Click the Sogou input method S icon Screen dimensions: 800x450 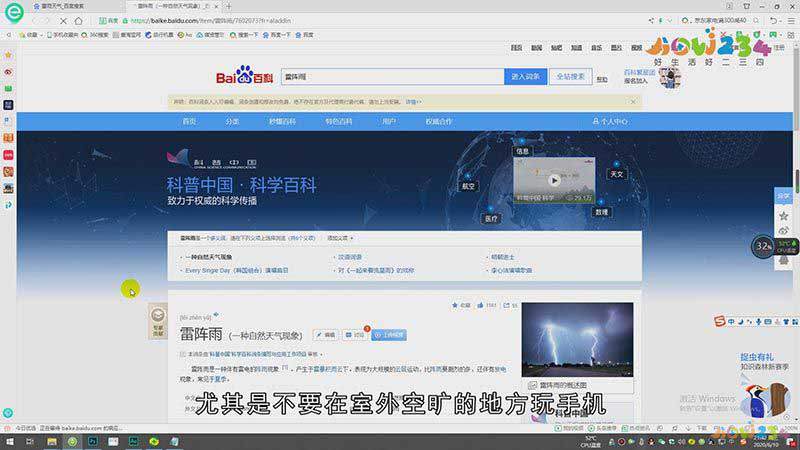[x=719, y=321]
